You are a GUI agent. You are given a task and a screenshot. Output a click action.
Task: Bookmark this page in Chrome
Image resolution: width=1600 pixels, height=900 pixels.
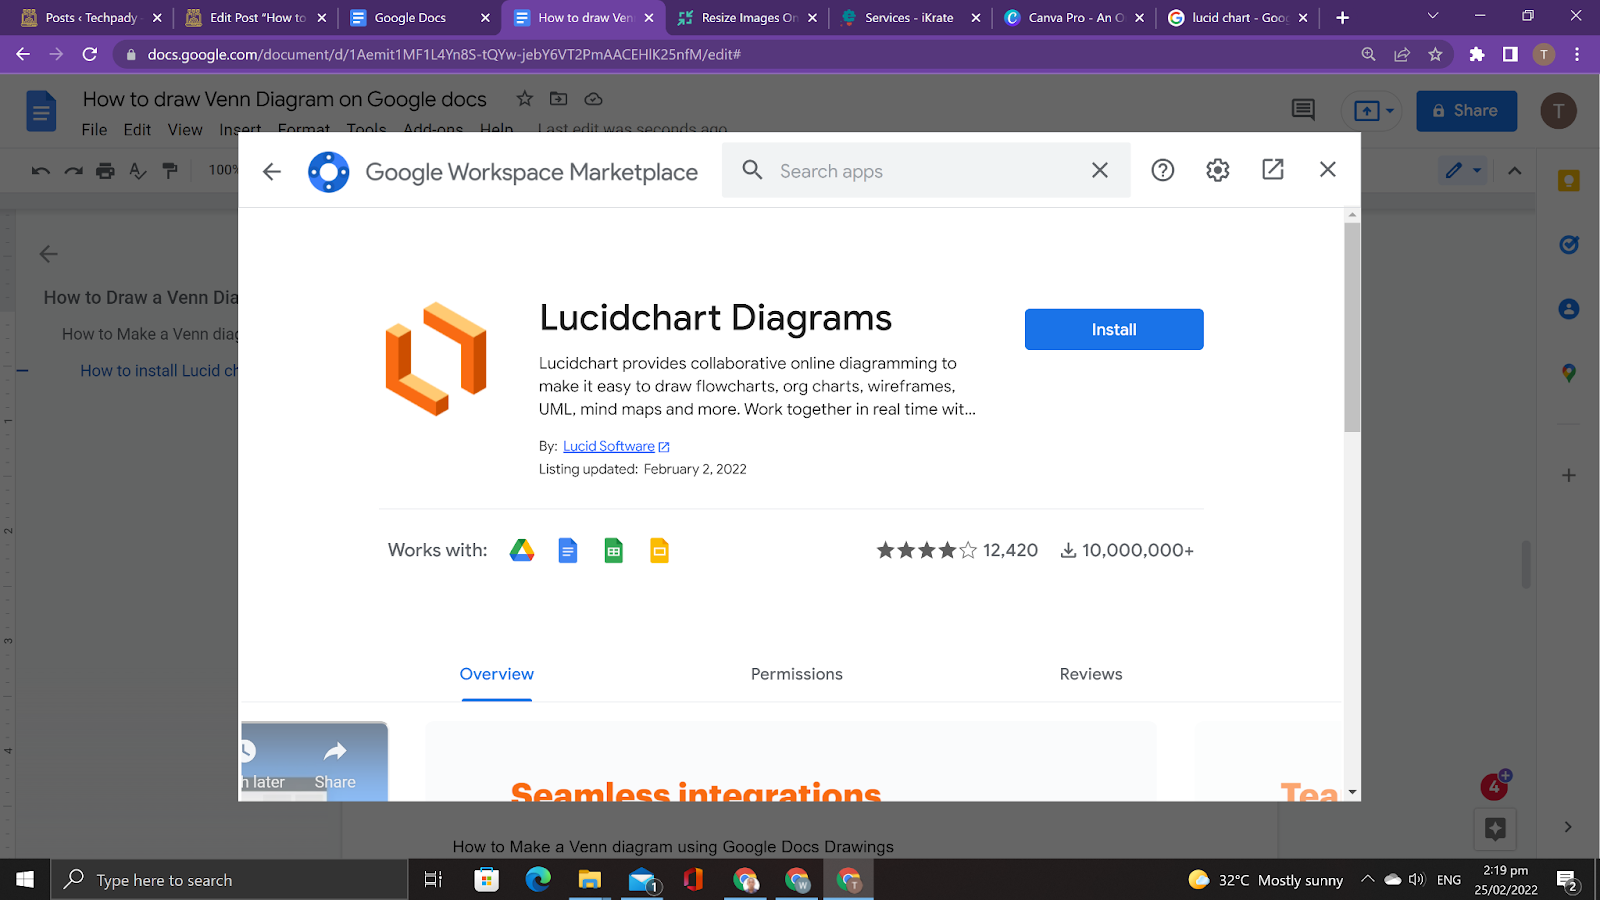point(1435,54)
